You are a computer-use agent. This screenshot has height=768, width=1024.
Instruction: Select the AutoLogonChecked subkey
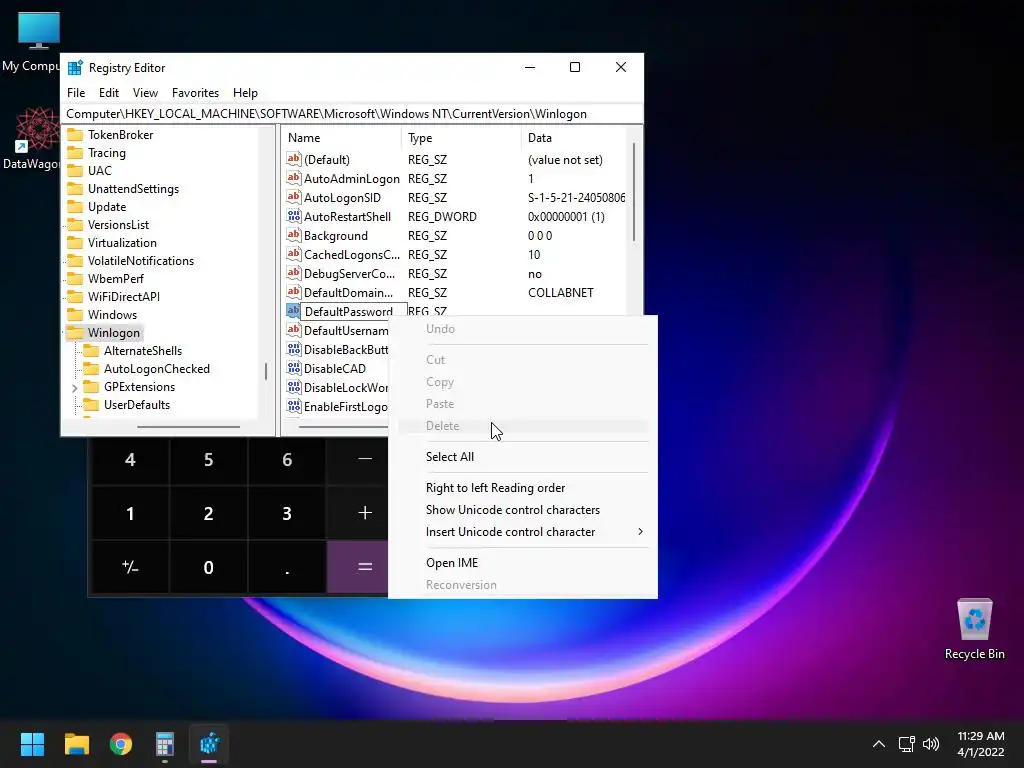(157, 369)
